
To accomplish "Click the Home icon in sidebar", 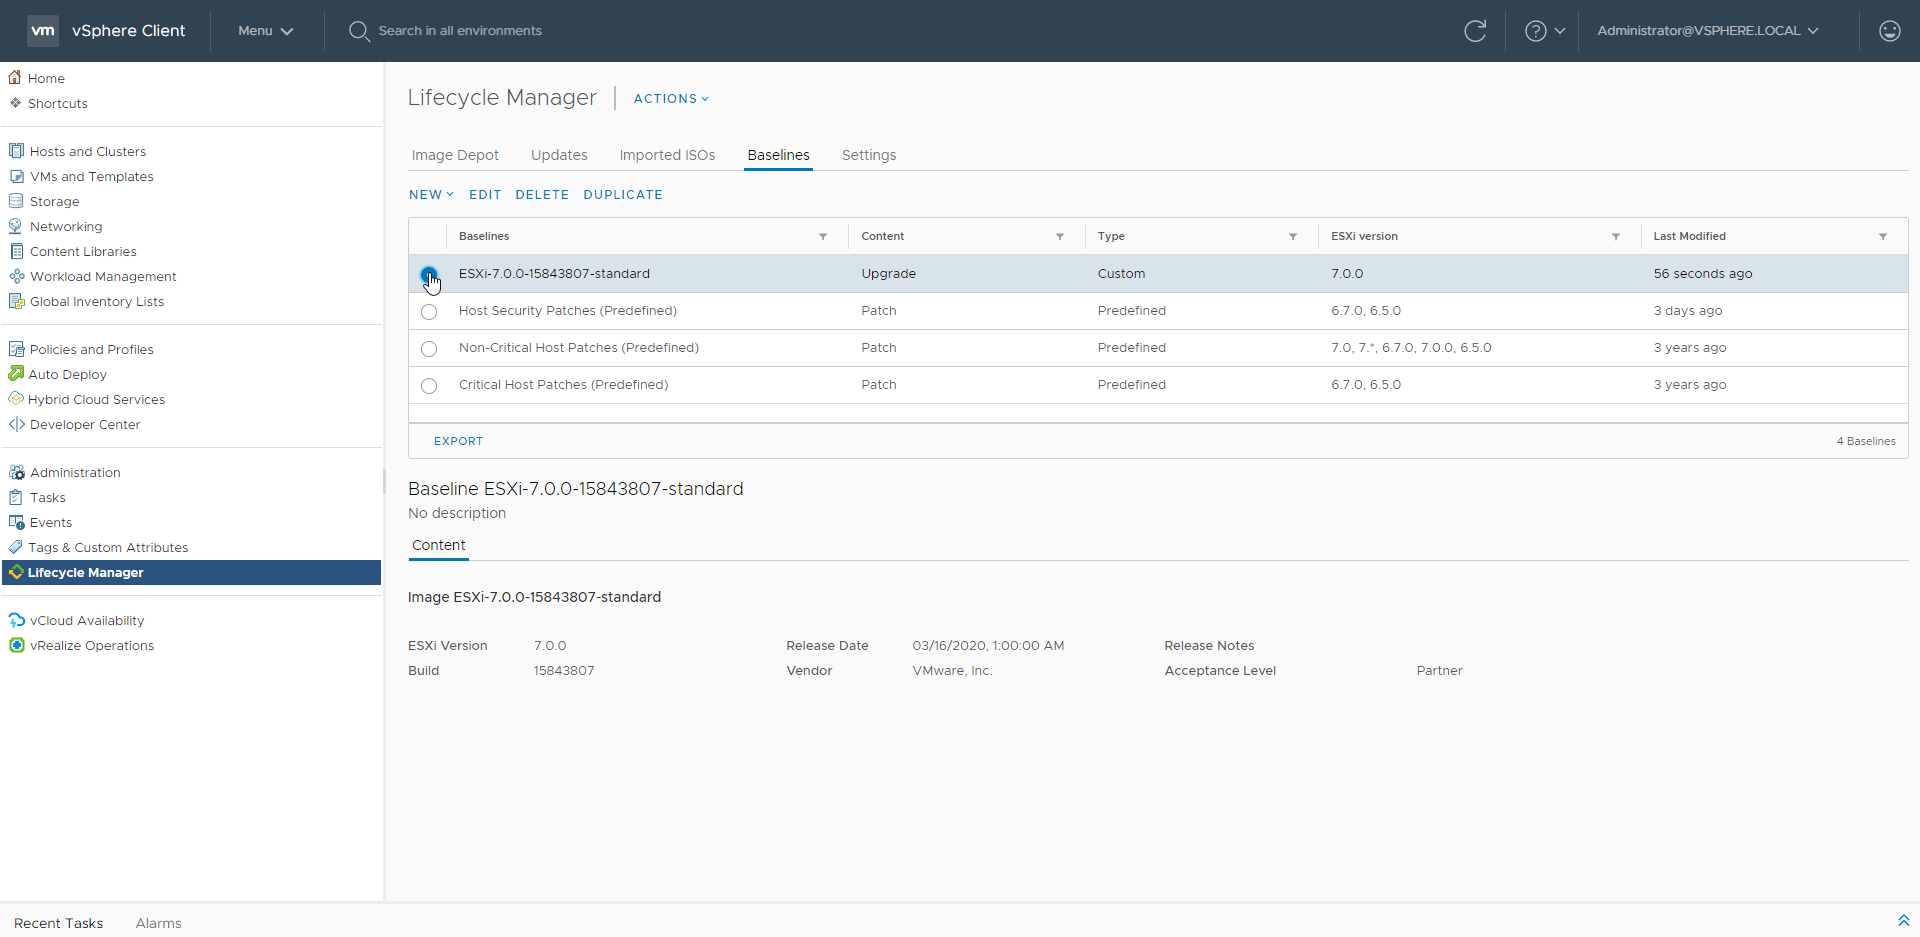I will coord(15,78).
